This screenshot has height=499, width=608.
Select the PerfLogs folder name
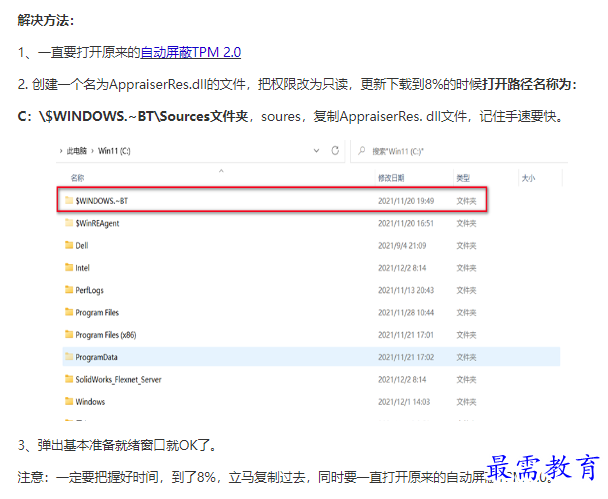[90, 290]
